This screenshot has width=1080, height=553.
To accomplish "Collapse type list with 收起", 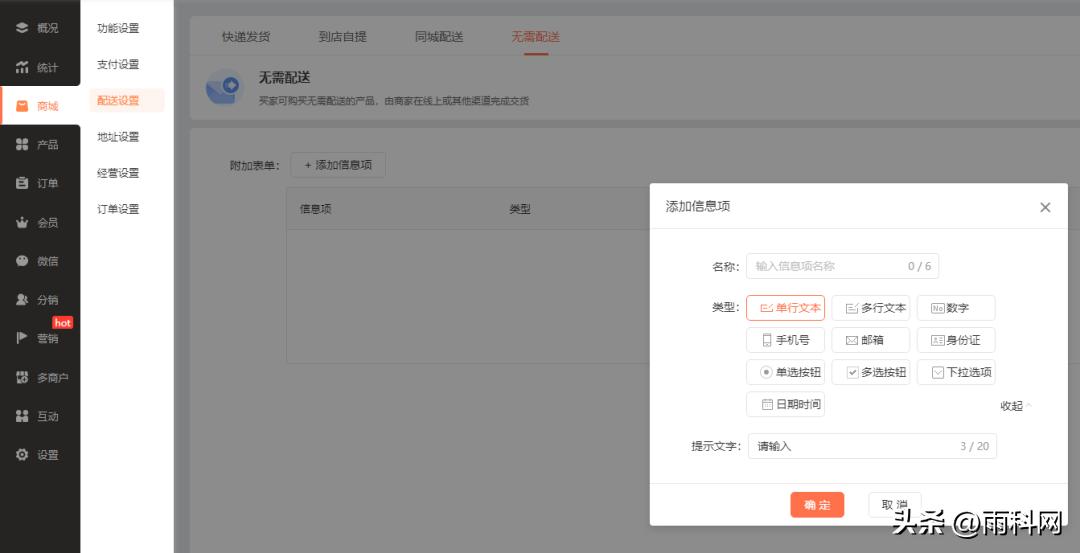I will tap(1016, 406).
